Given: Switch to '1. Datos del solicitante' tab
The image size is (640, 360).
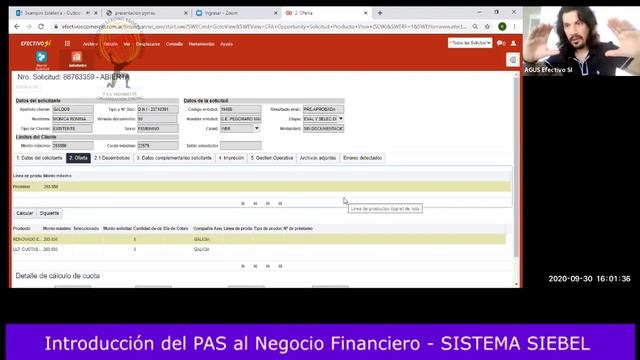Looking at the screenshot, I should 40,158.
